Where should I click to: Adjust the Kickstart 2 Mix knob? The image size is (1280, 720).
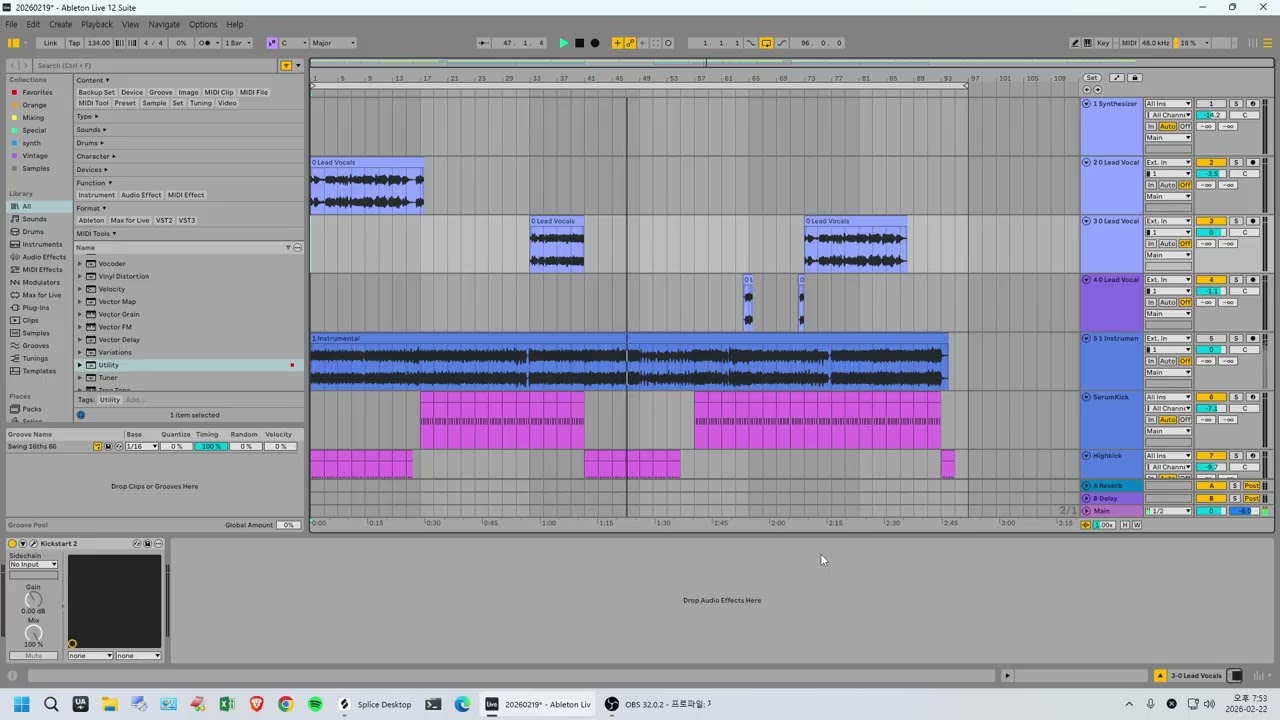(34, 634)
